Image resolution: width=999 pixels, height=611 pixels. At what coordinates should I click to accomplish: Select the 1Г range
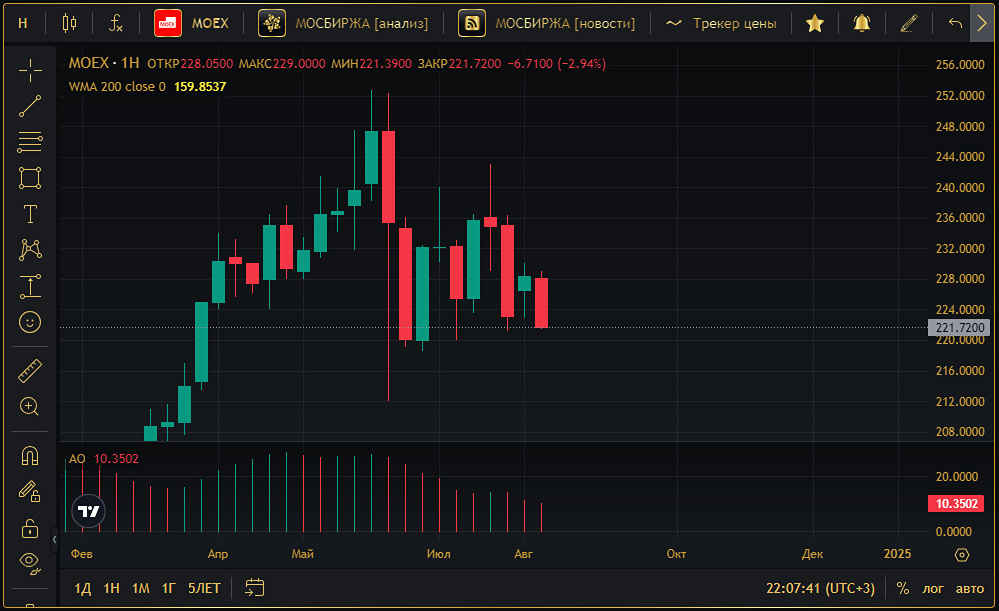coord(169,588)
